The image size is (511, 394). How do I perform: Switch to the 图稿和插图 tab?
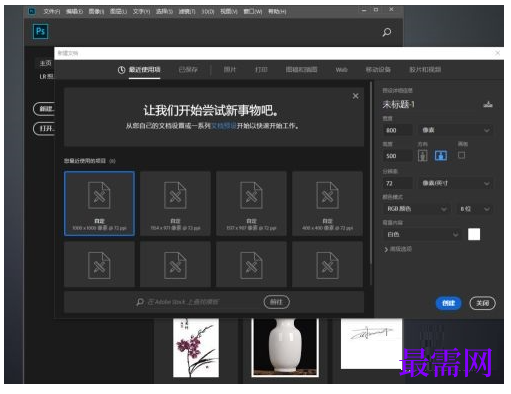point(301,70)
